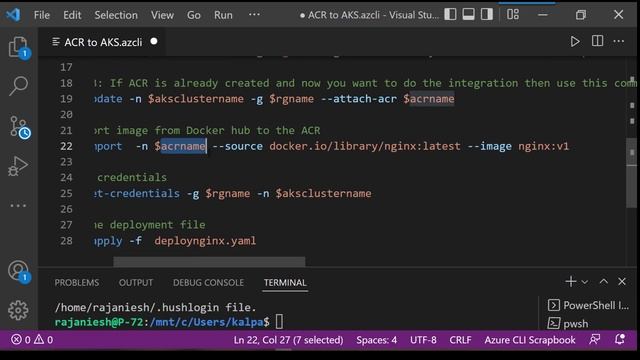Viewport: 640px width, 360px height.
Task: Open errors and warnings status item
Action: pyautogui.click(x=32, y=340)
